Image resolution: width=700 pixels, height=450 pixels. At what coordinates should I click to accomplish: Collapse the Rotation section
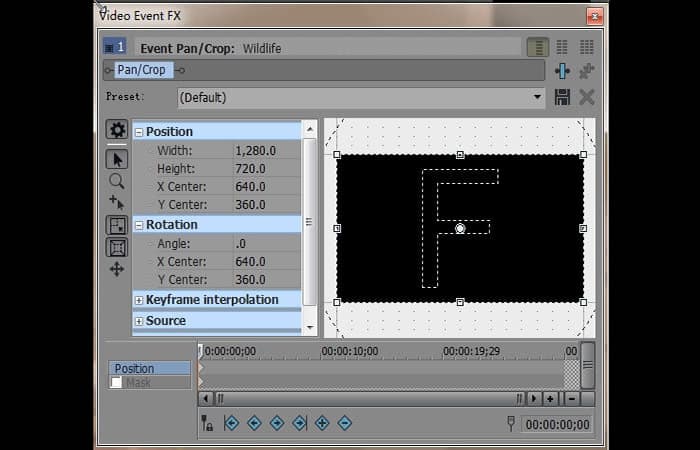click(x=139, y=225)
